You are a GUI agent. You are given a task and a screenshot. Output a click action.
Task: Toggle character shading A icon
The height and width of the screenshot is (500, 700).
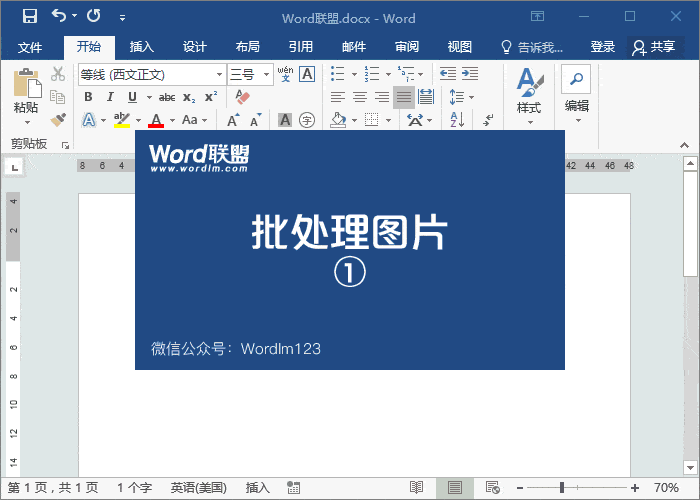point(285,120)
